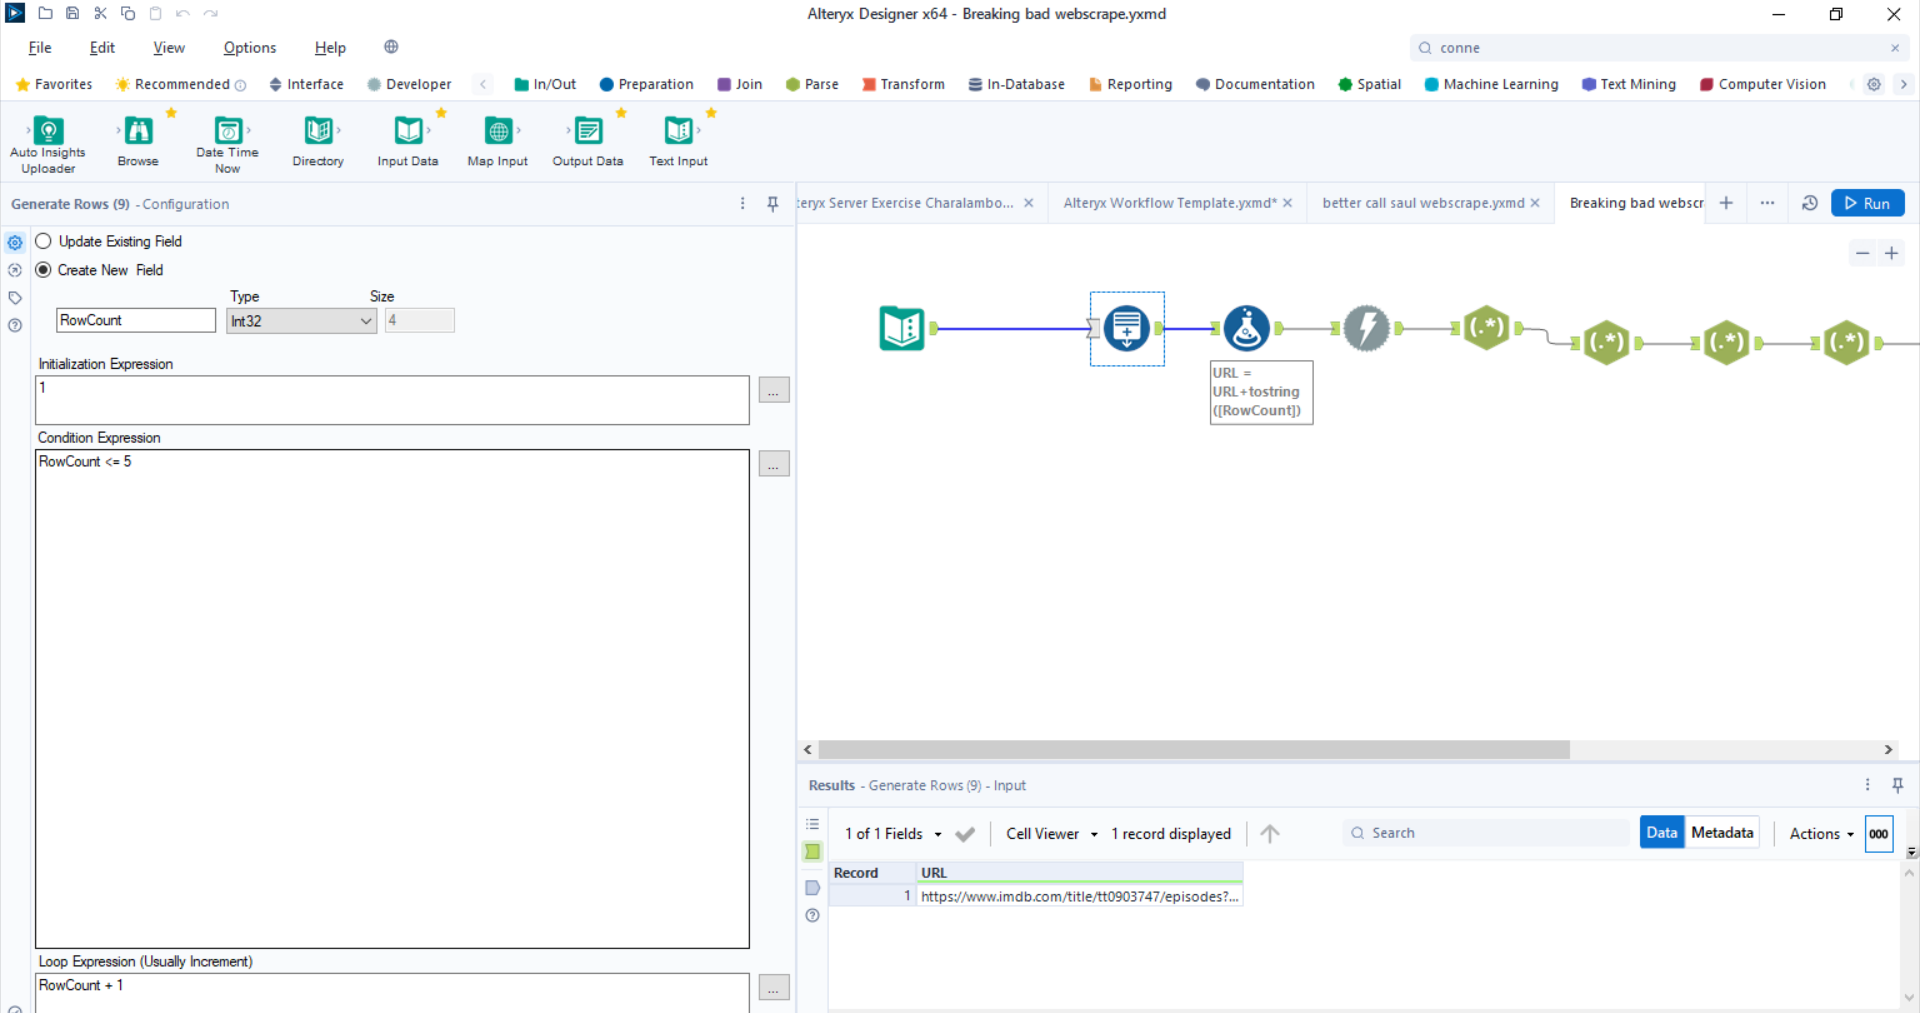Click the Copy icon in the title toolbar
1920x1013 pixels.
point(128,13)
